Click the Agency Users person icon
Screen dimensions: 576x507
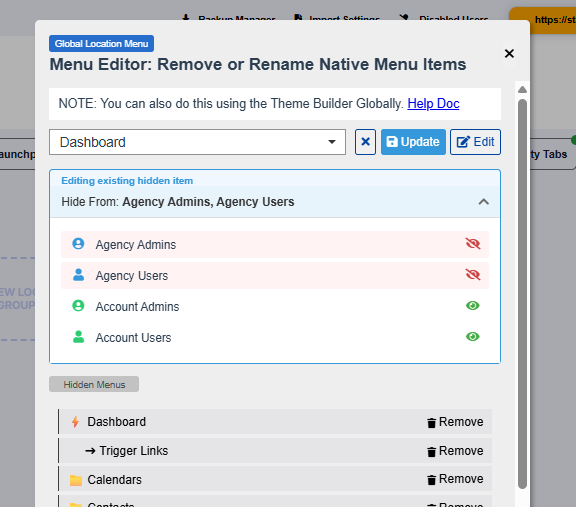point(78,275)
